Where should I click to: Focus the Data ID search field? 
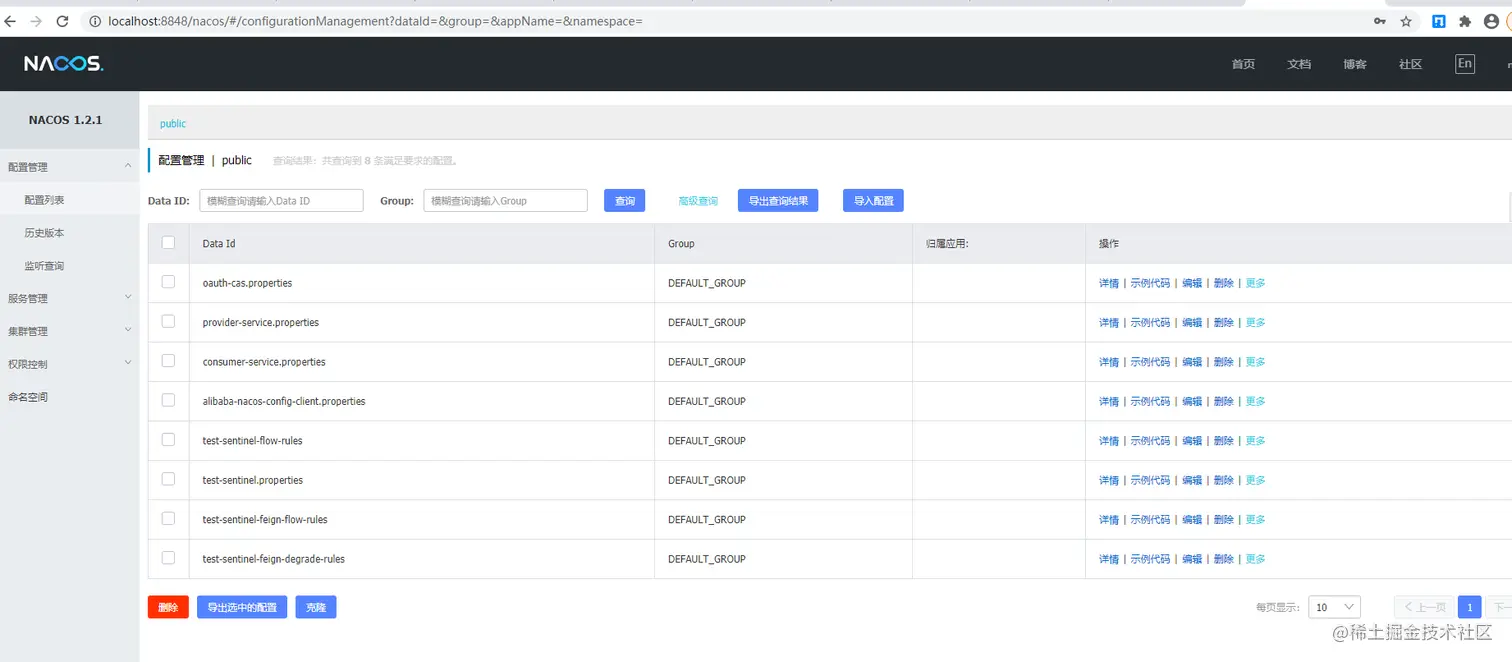tap(281, 201)
